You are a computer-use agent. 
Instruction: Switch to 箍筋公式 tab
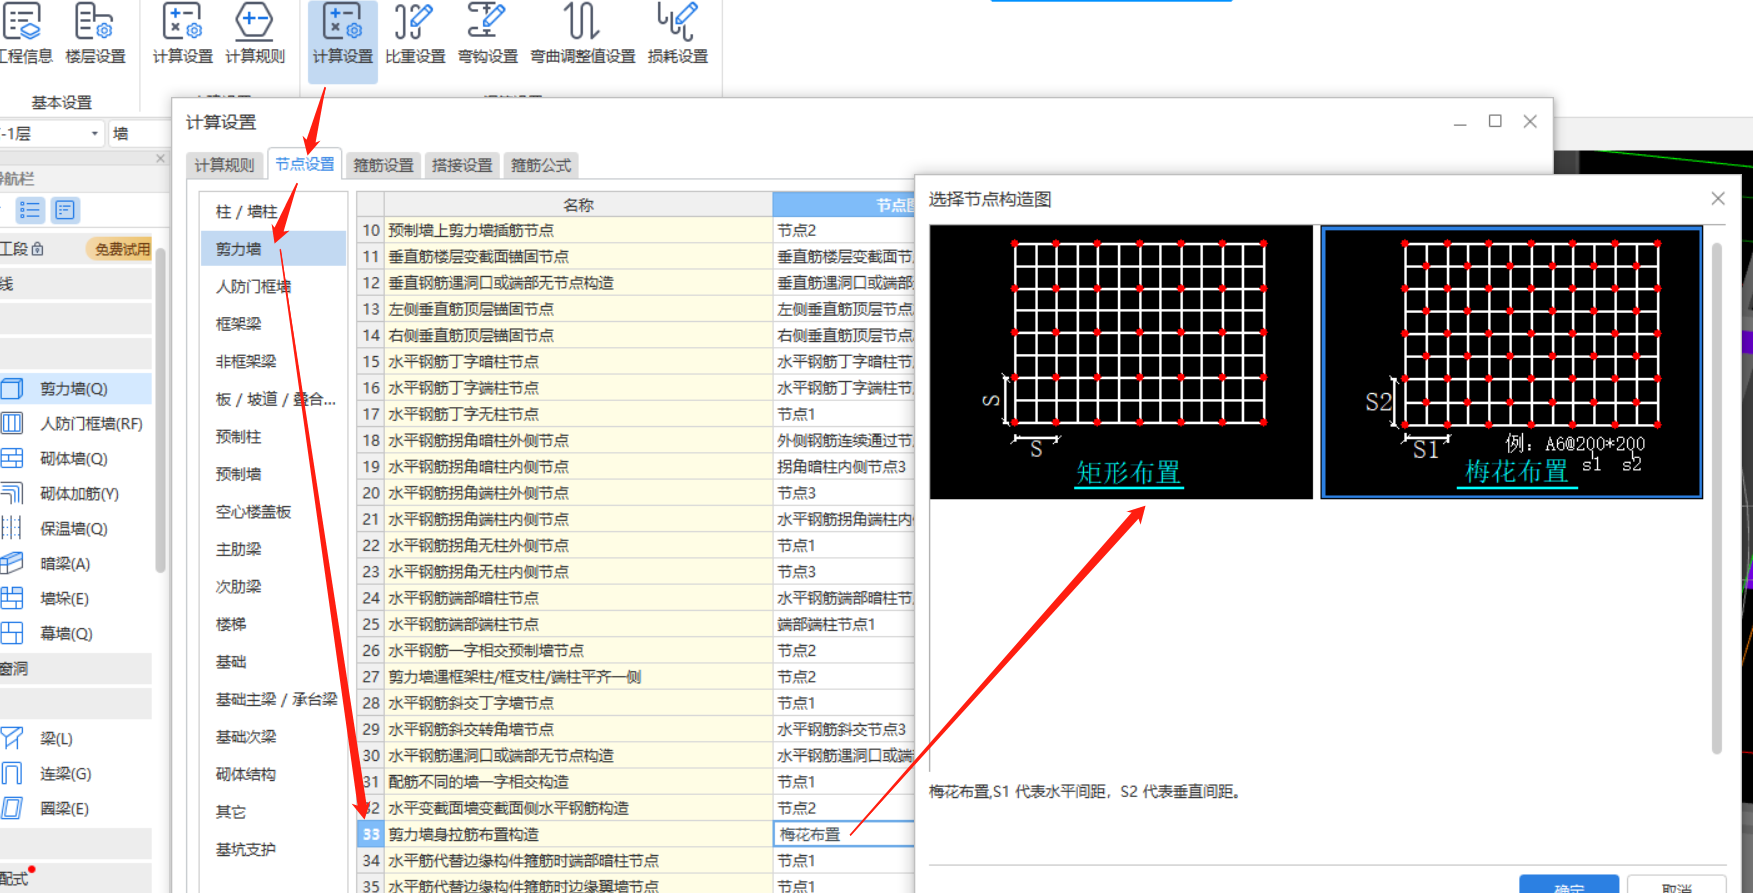(x=541, y=165)
